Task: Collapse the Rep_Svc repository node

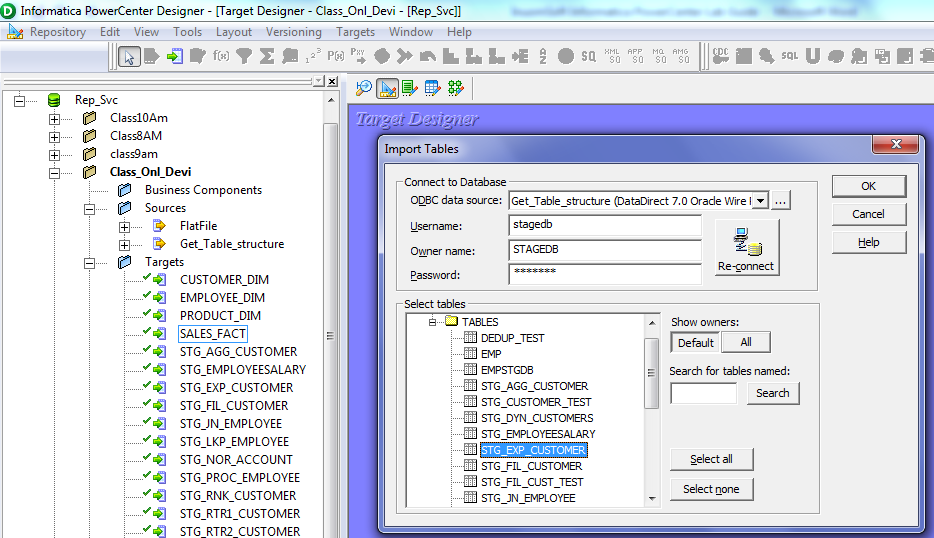Action: point(20,101)
